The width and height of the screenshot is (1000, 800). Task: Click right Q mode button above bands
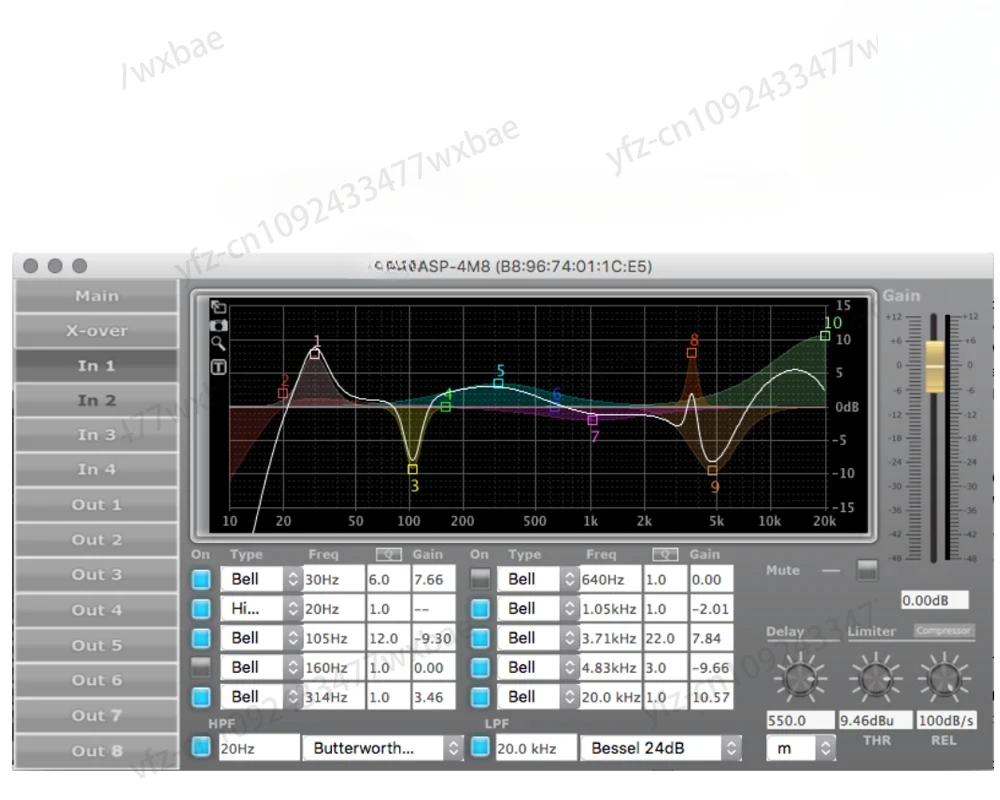pos(665,554)
